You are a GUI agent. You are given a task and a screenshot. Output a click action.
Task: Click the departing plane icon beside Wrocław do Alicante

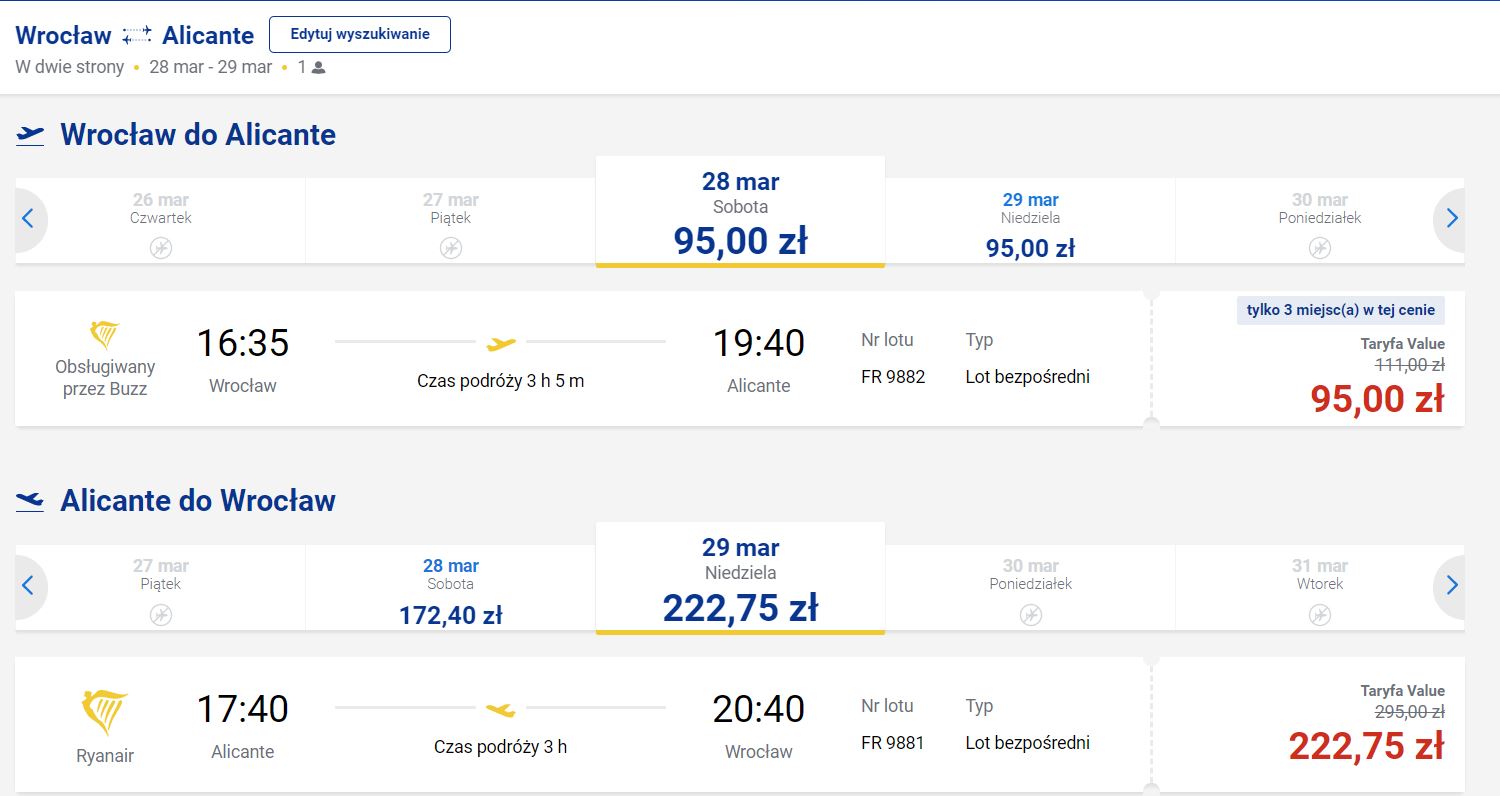30,135
